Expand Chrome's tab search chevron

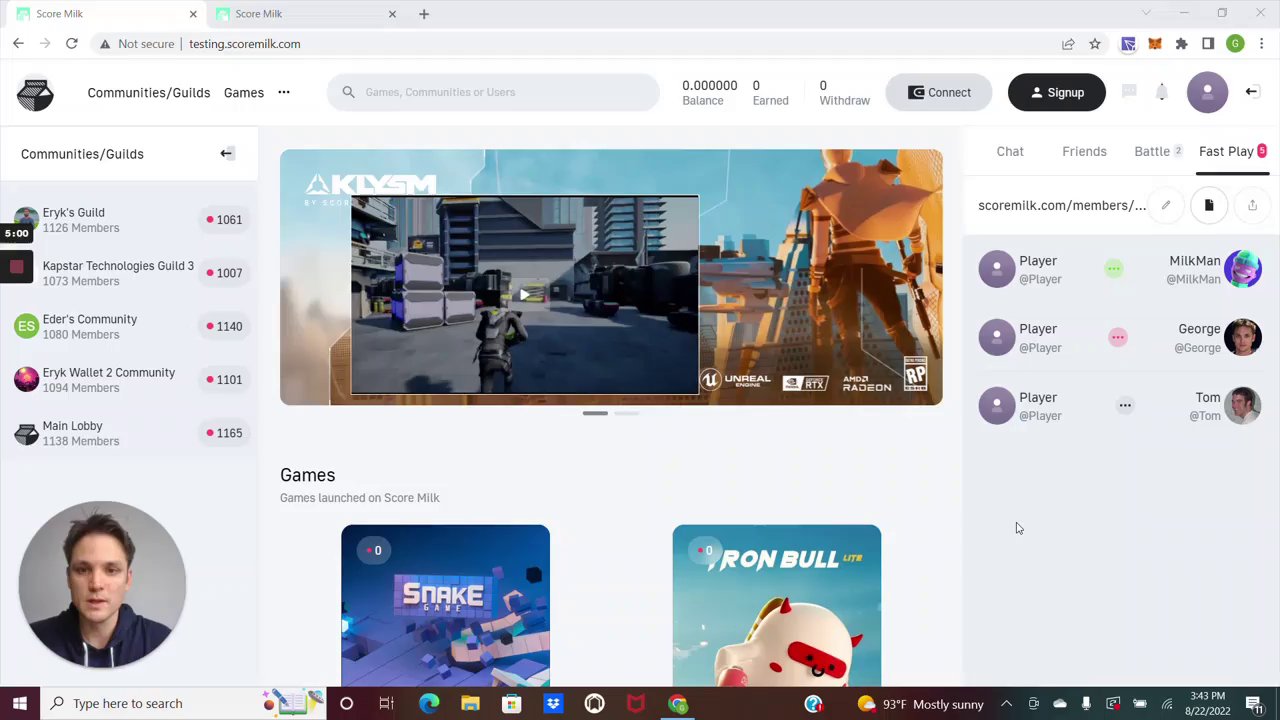tap(1146, 13)
